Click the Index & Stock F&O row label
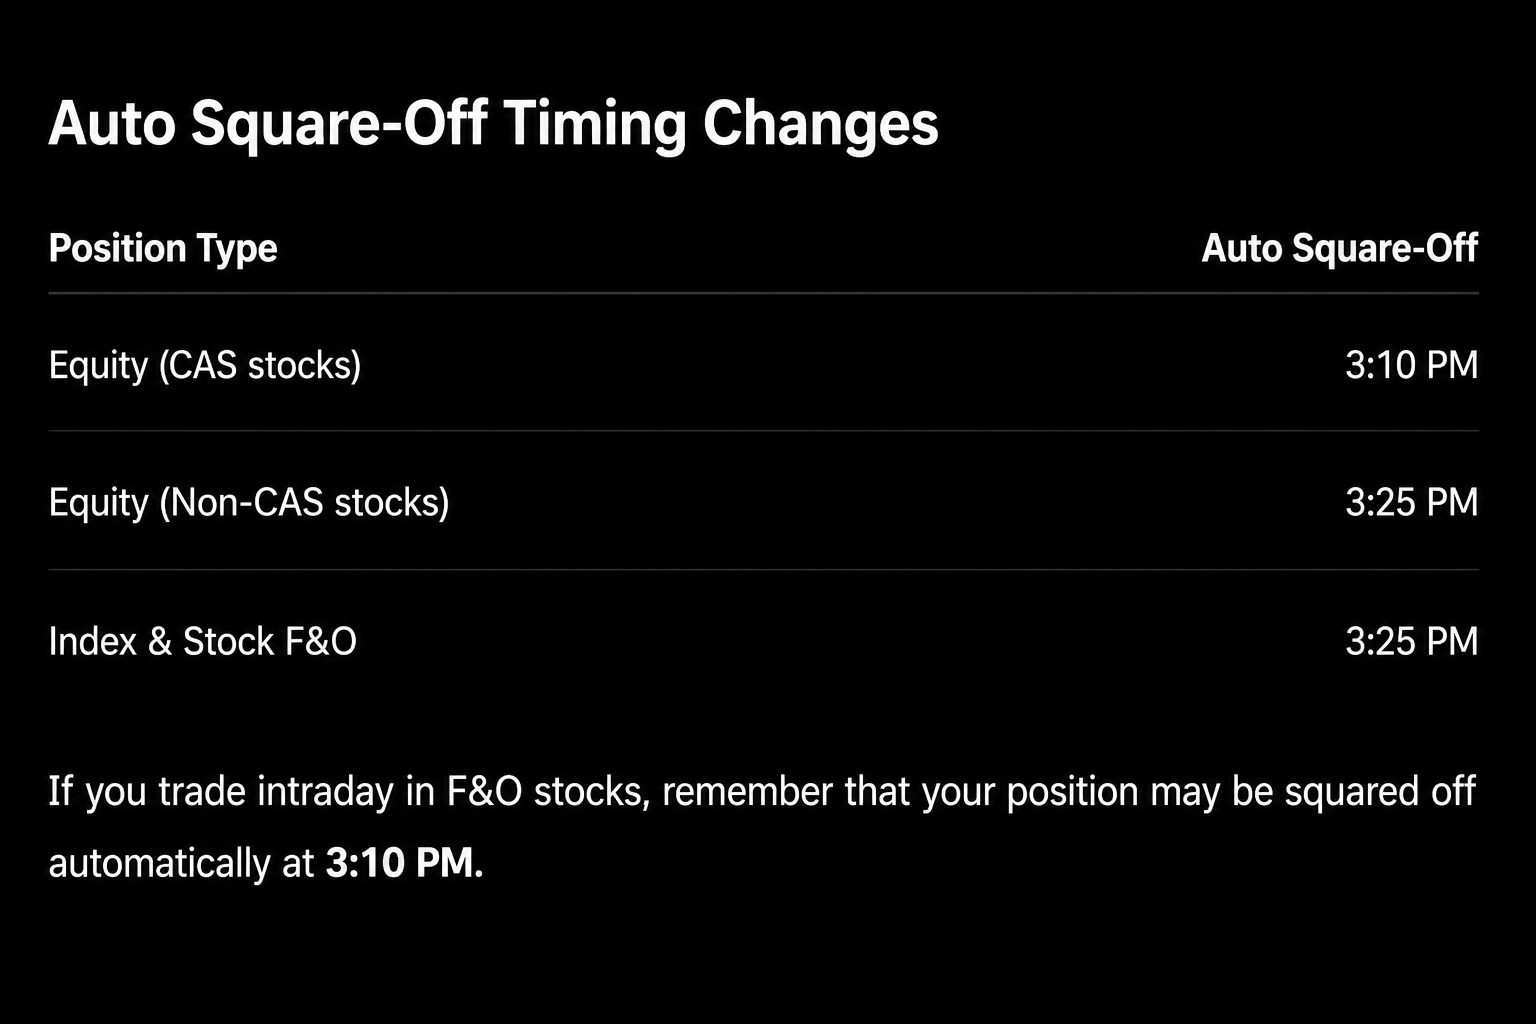The height and width of the screenshot is (1024, 1536). (x=202, y=641)
